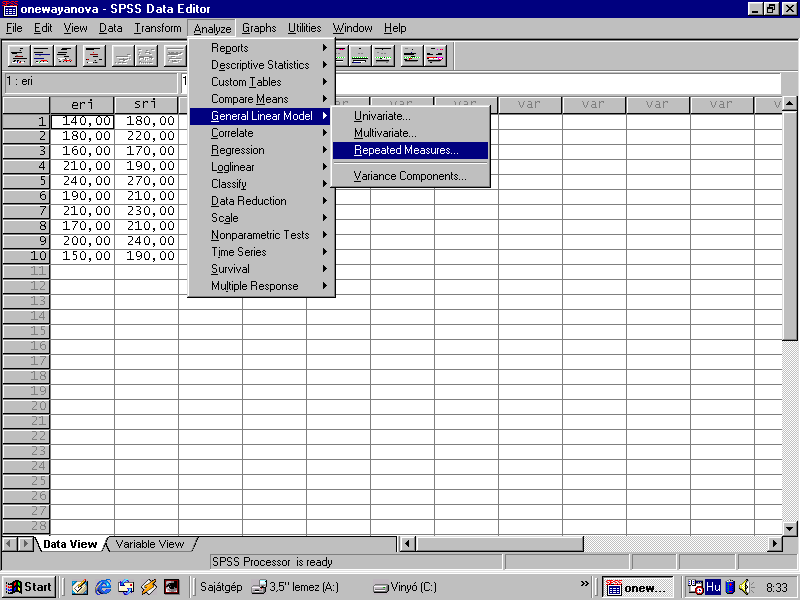The width and height of the screenshot is (800, 600).
Task: Toggle the Value Labels toolbar icon
Action: [412, 56]
